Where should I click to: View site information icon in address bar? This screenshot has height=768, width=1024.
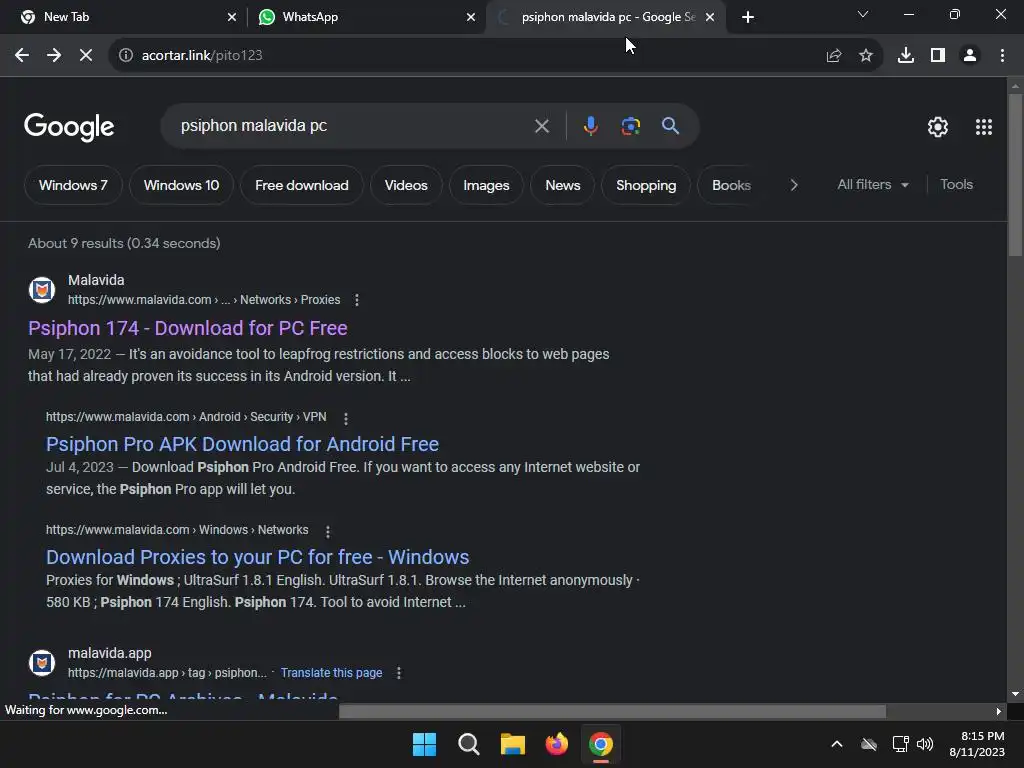[x=126, y=56]
